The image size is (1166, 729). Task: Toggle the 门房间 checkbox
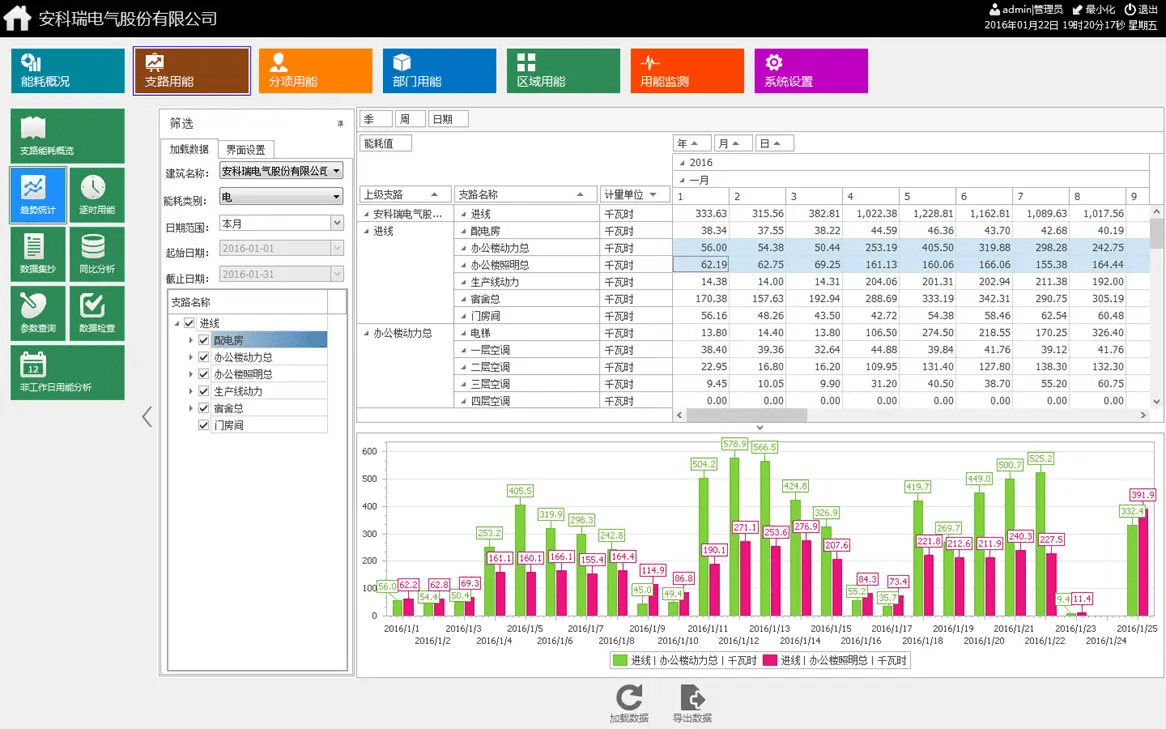coord(204,425)
